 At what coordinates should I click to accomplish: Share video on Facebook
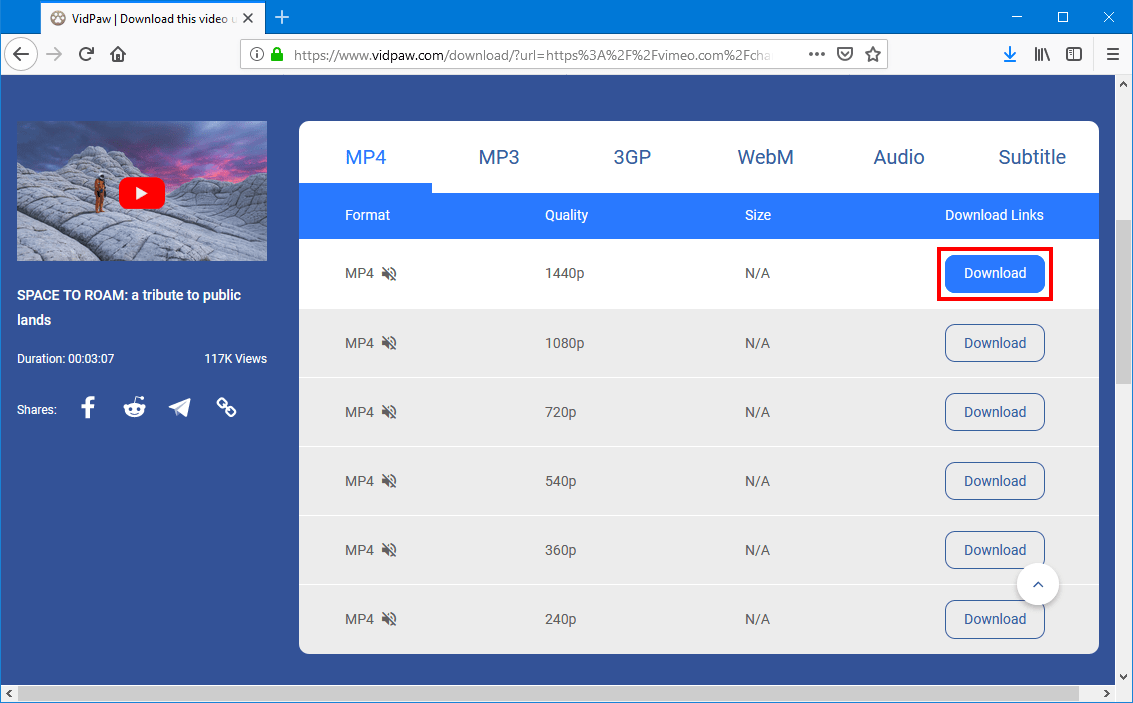(88, 407)
